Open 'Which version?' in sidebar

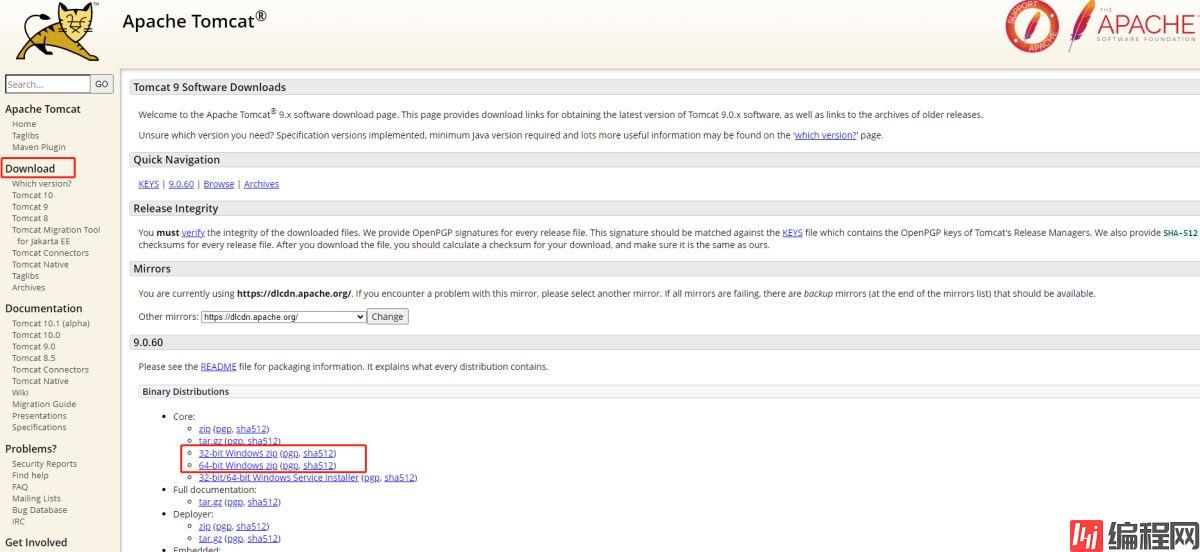point(42,184)
